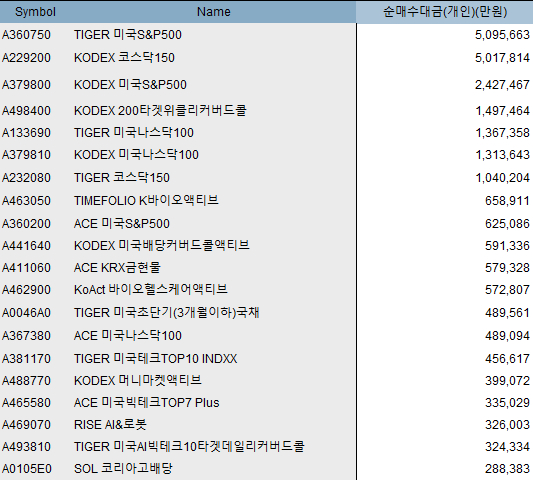
Task: Click TIGER 미국테크TOP10 INDXX name cell
Action: click(156, 359)
